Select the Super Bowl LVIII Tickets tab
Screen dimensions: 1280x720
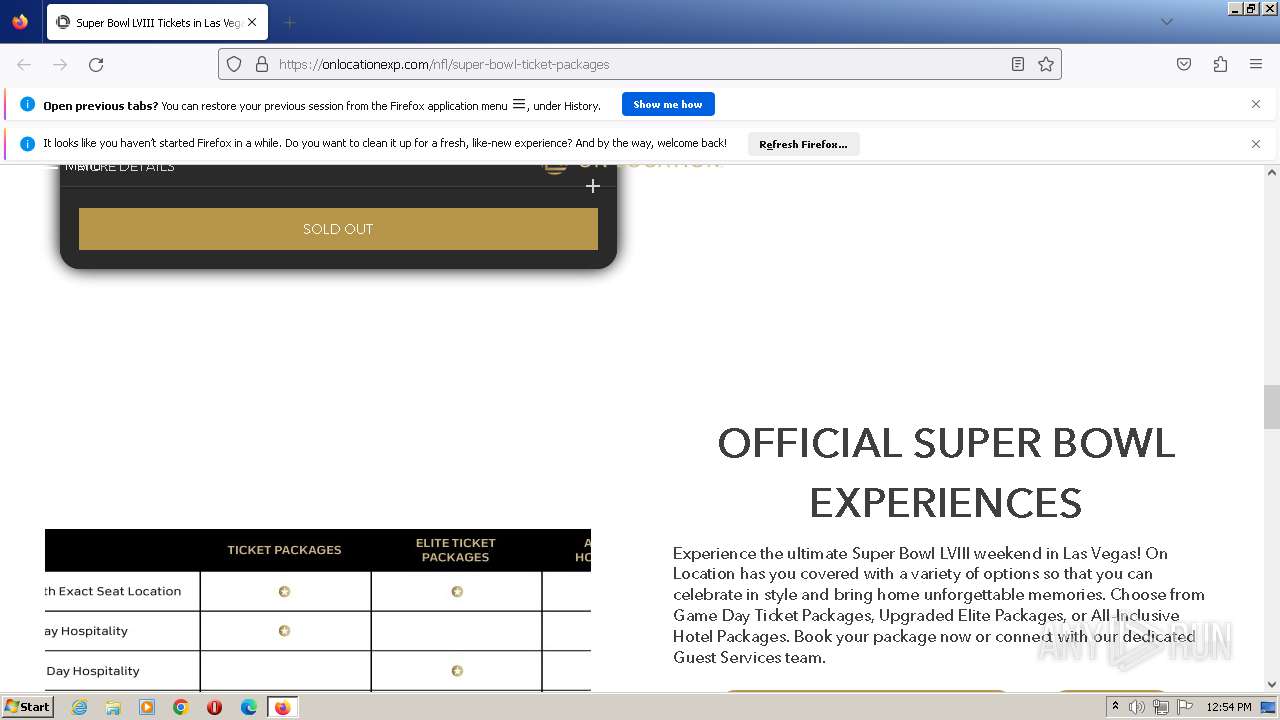point(157,22)
